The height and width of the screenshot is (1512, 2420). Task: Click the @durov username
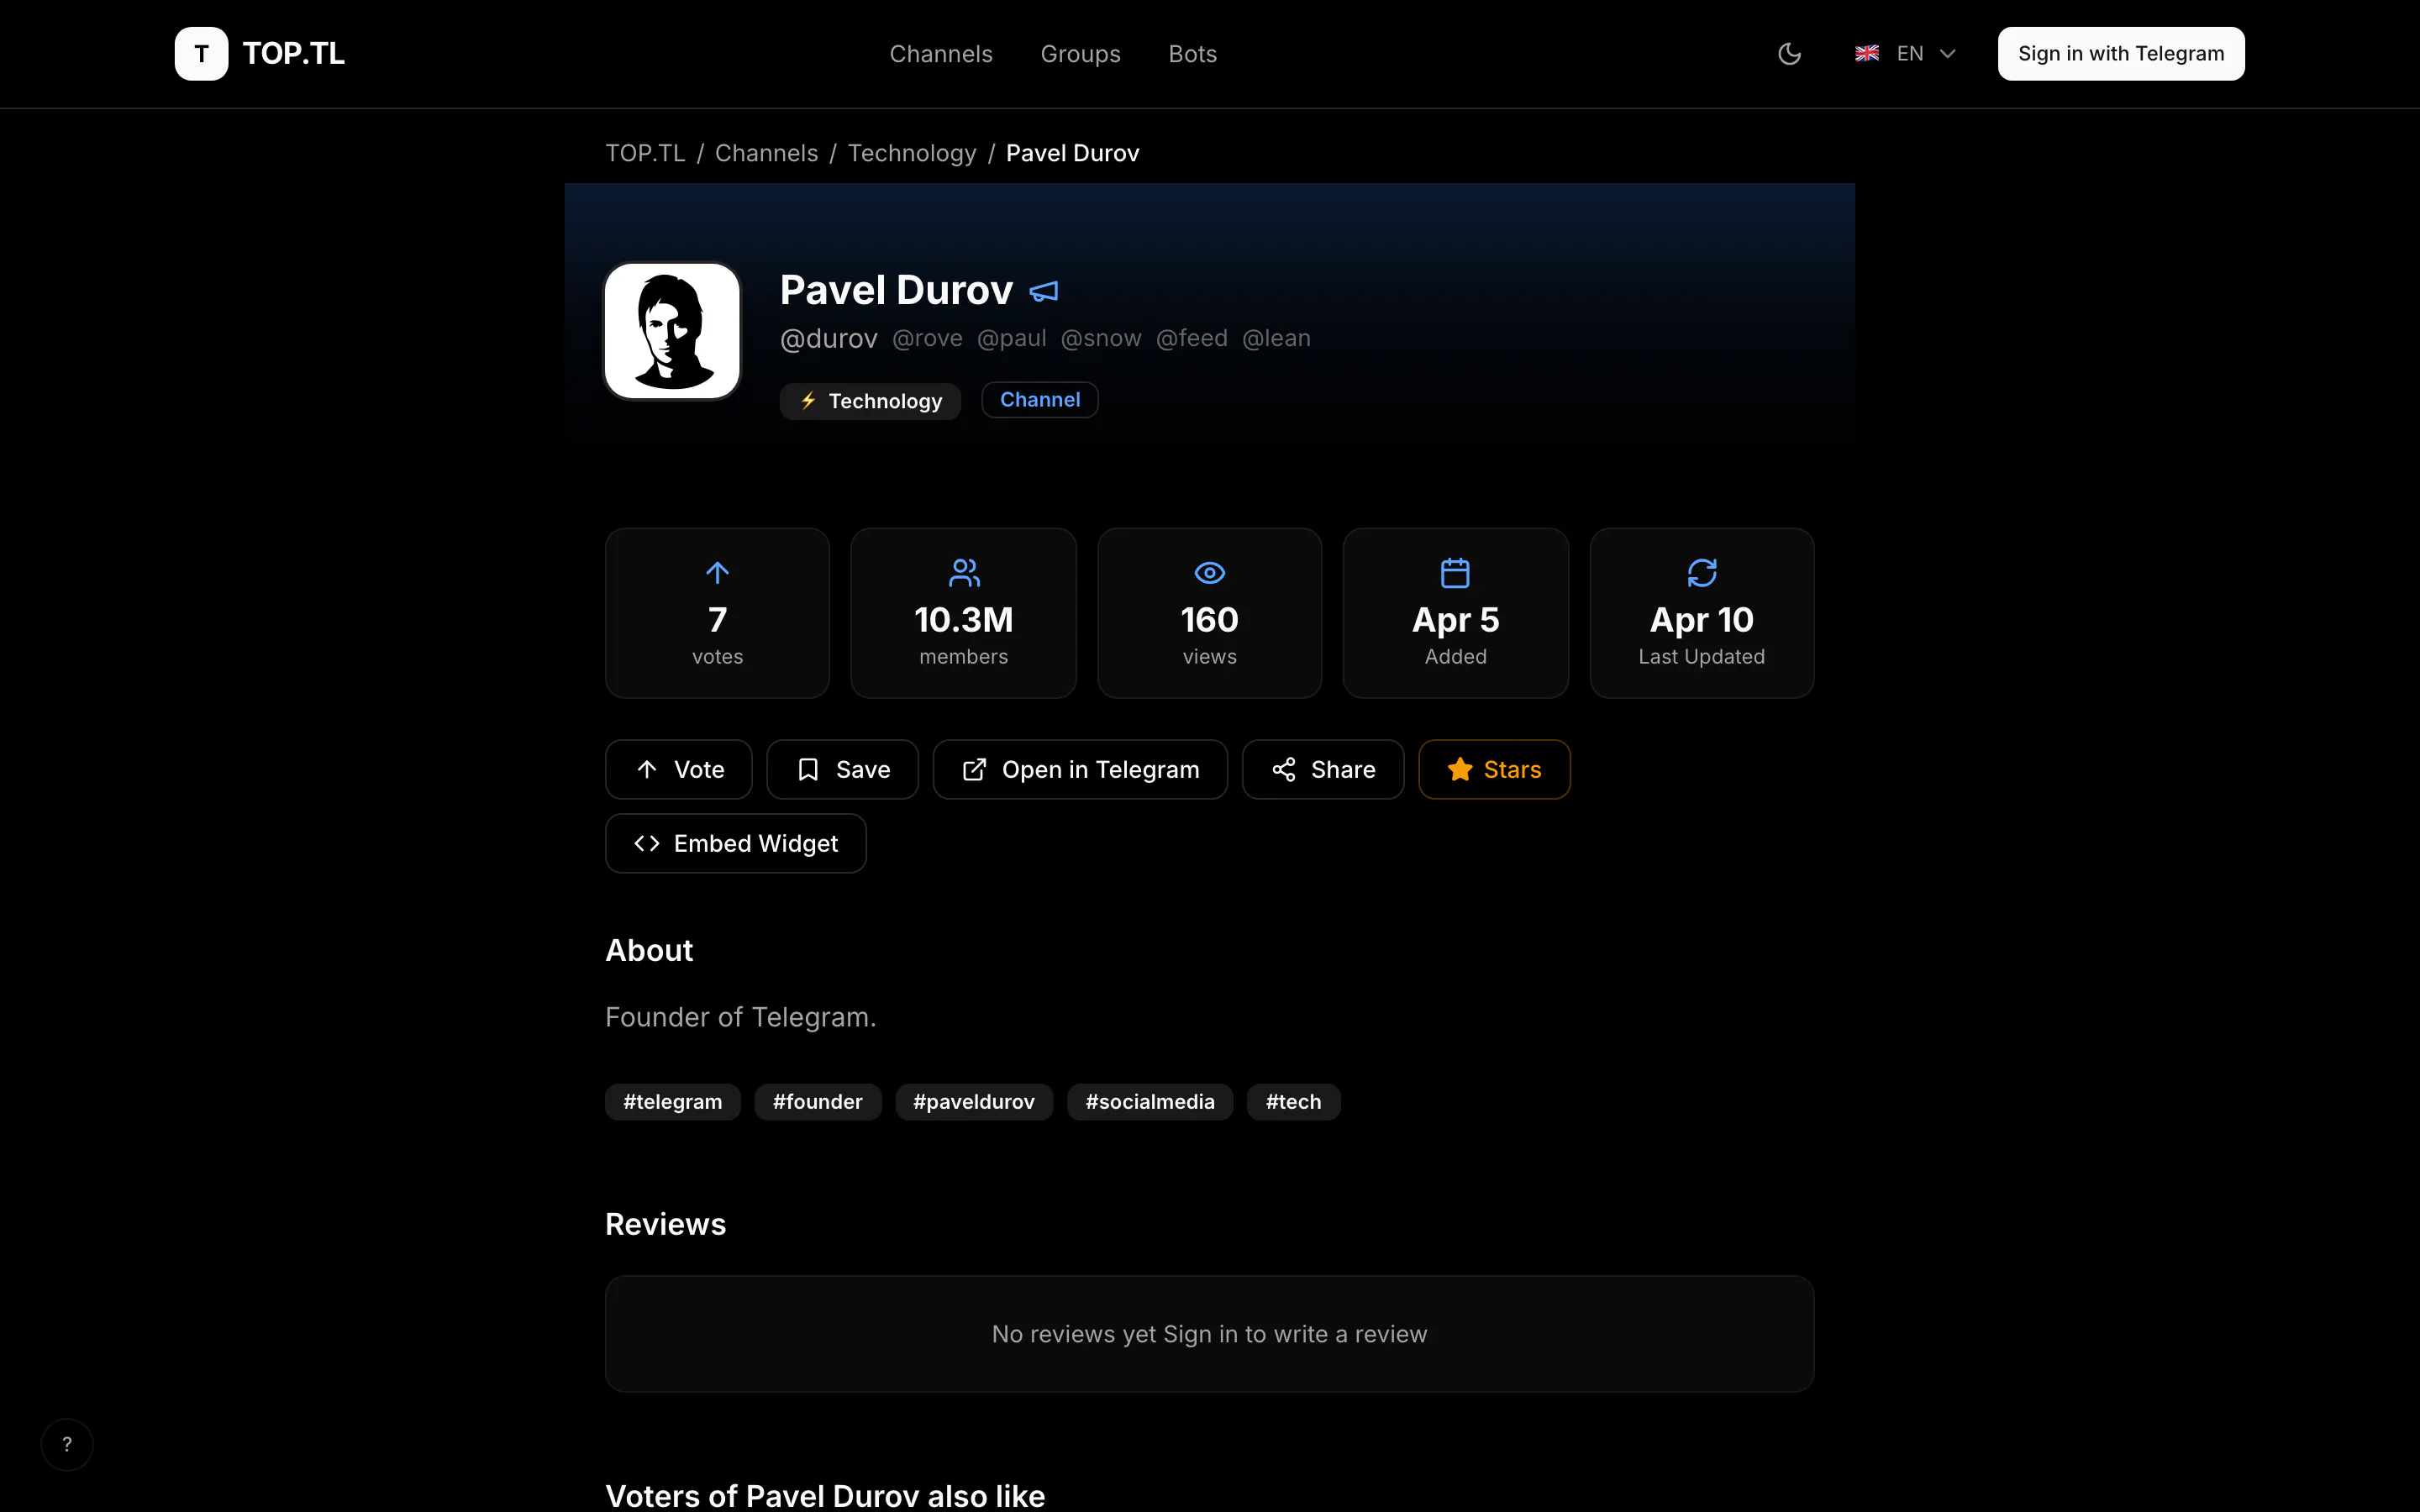tap(829, 339)
